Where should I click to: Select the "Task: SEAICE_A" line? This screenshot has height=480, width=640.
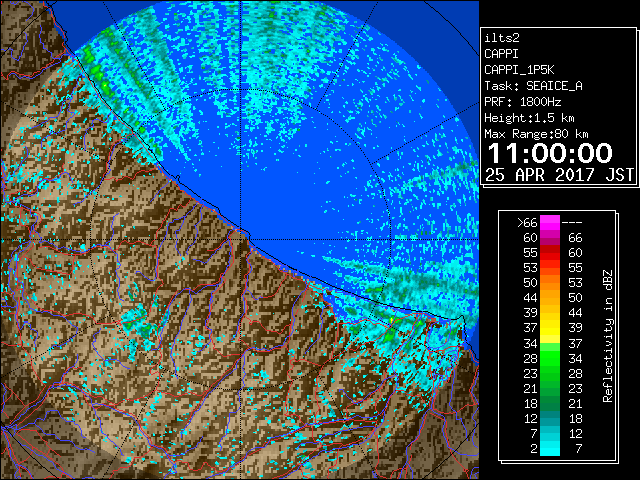pyautogui.click(x=533, y=86)
